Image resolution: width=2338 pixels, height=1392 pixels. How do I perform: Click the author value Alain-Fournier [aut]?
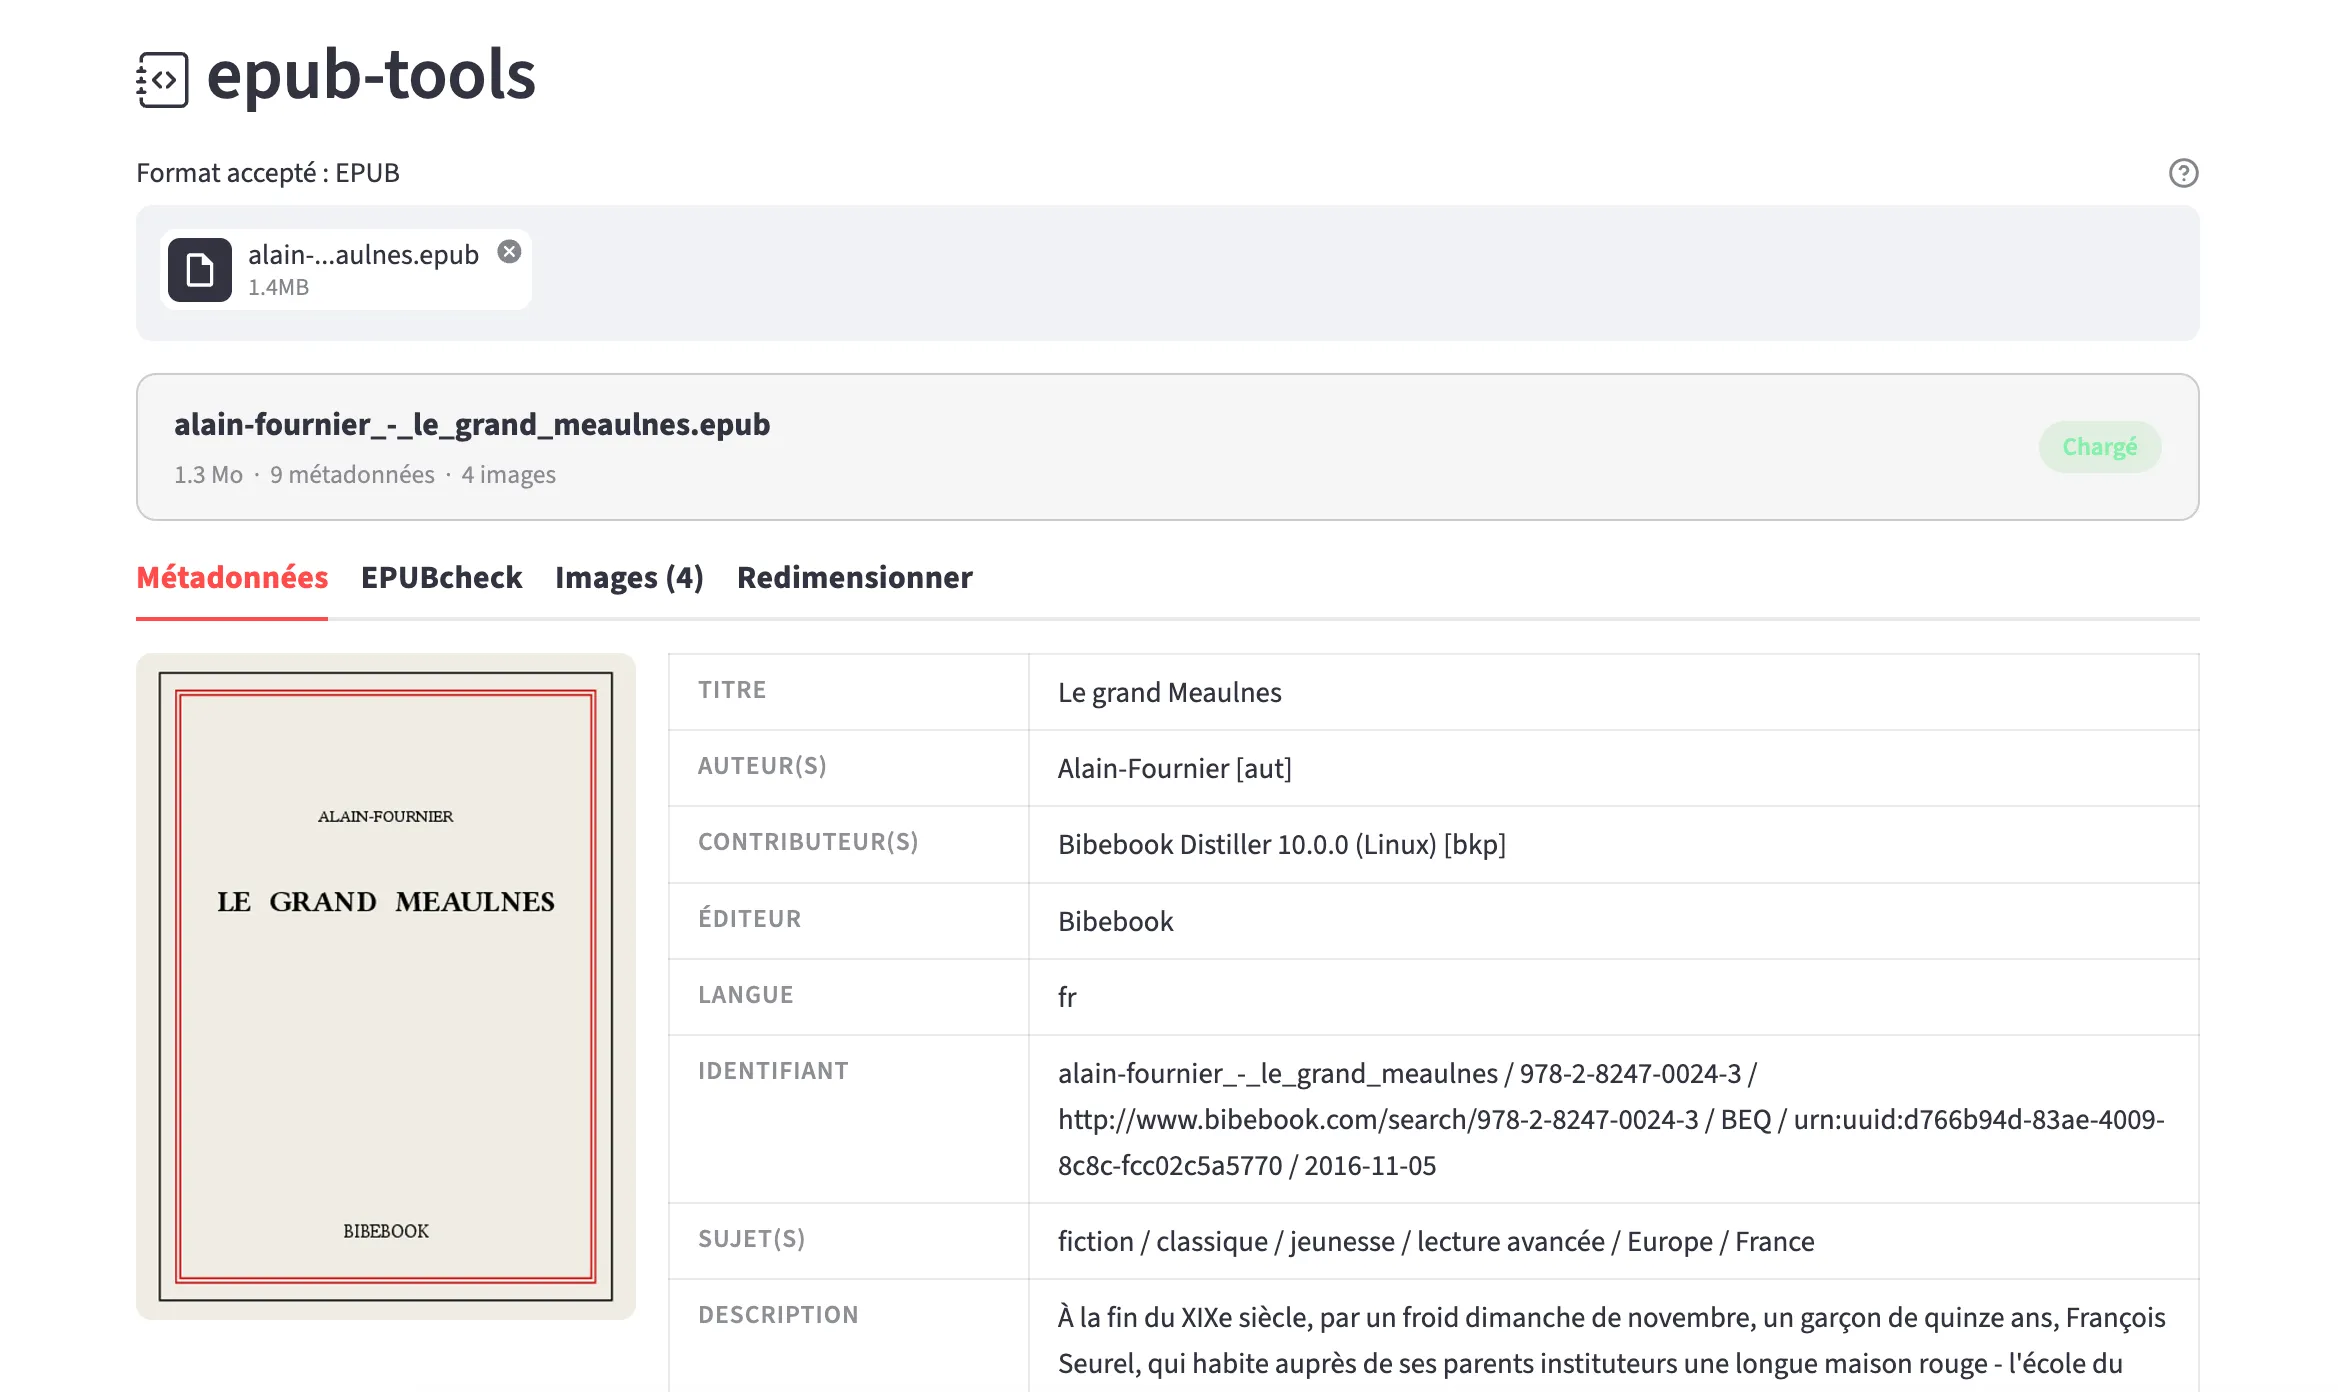pos(1175,768)
